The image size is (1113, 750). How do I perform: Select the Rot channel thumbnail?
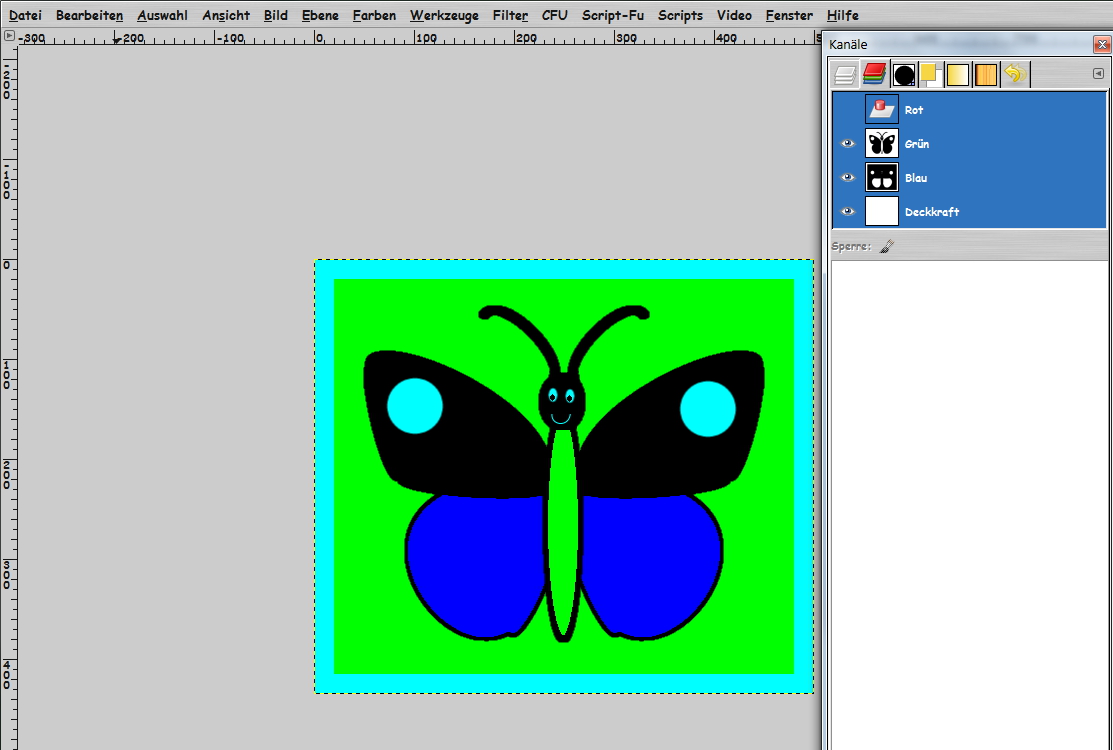[882, 110]
